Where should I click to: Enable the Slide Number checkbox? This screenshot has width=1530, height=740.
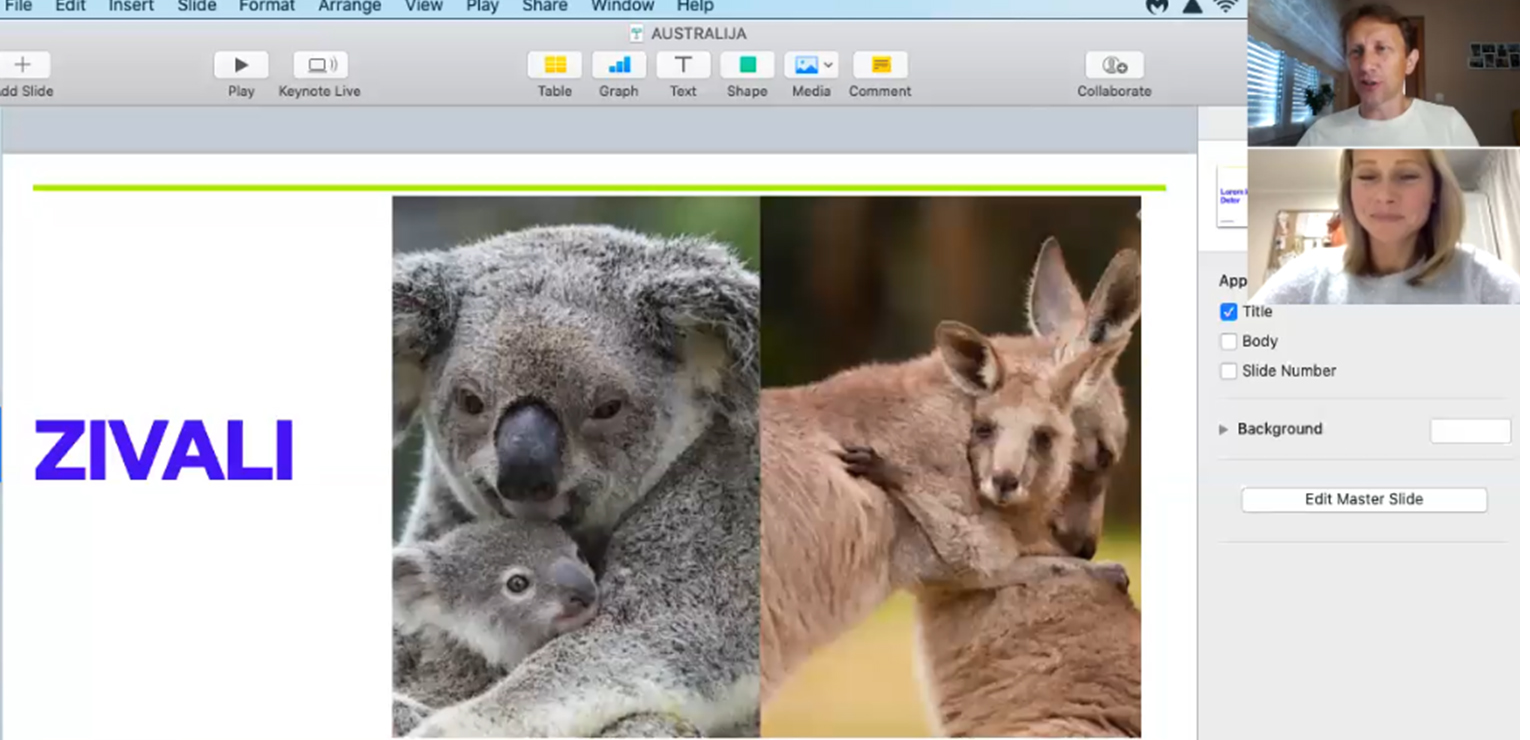1229,371
